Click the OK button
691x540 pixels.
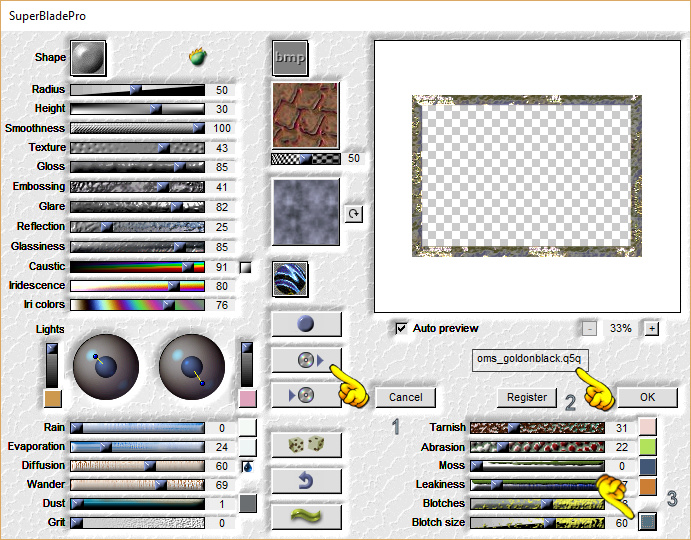click(x=647, y=397)
